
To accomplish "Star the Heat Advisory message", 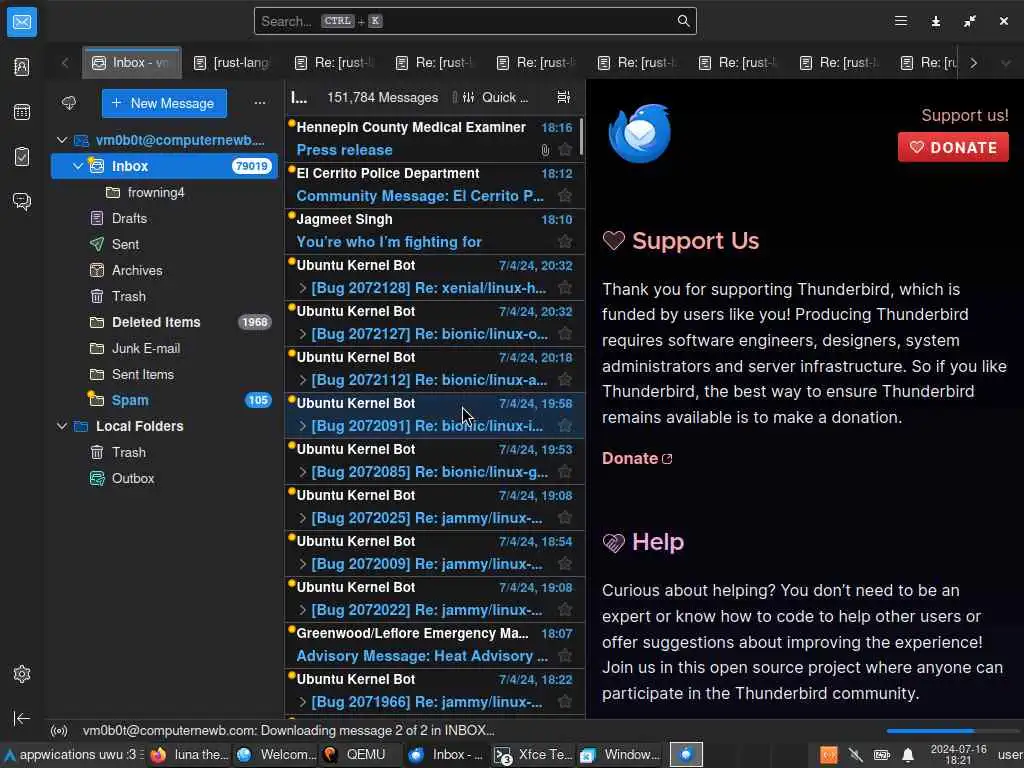I will coord(565,656).
